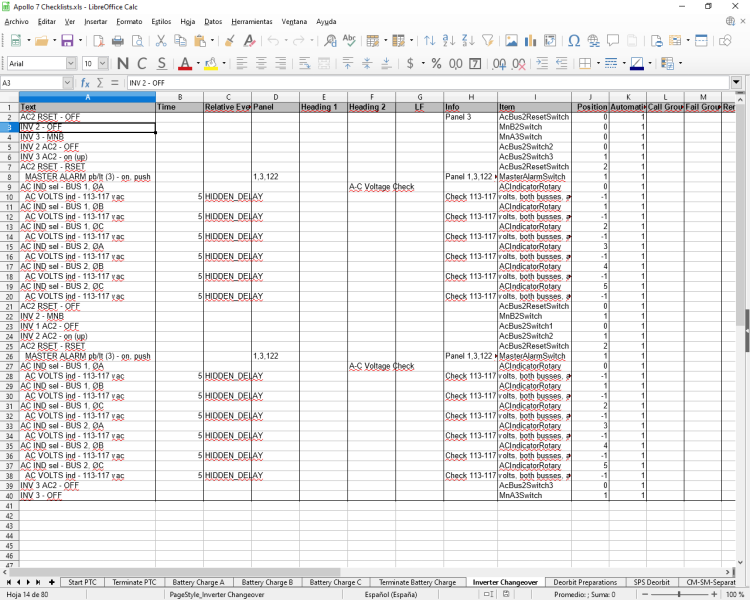This screenshot has width=750, height=600.
Task: Toggle underline (S) formatting
Action: [x=162, y=63]
